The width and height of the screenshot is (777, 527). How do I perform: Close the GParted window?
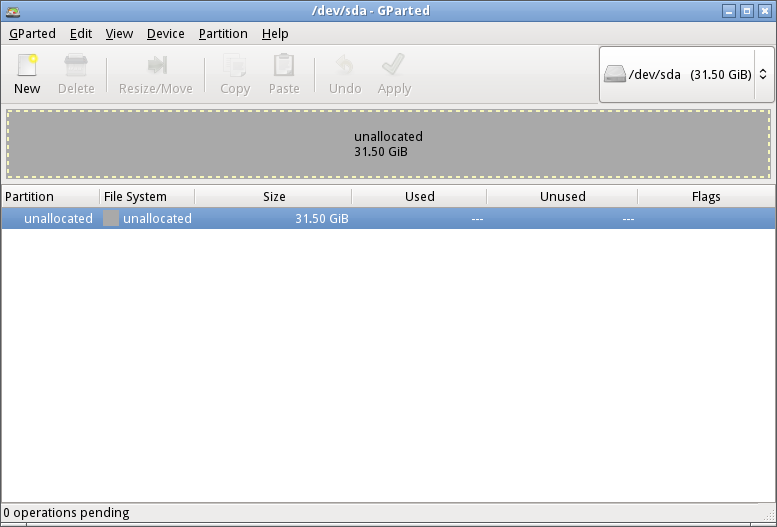765,11
